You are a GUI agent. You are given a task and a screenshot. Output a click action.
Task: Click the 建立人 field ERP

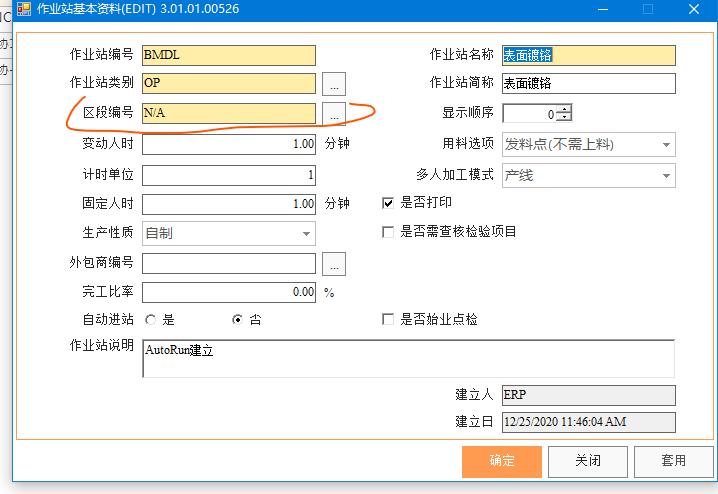point(588,395)
